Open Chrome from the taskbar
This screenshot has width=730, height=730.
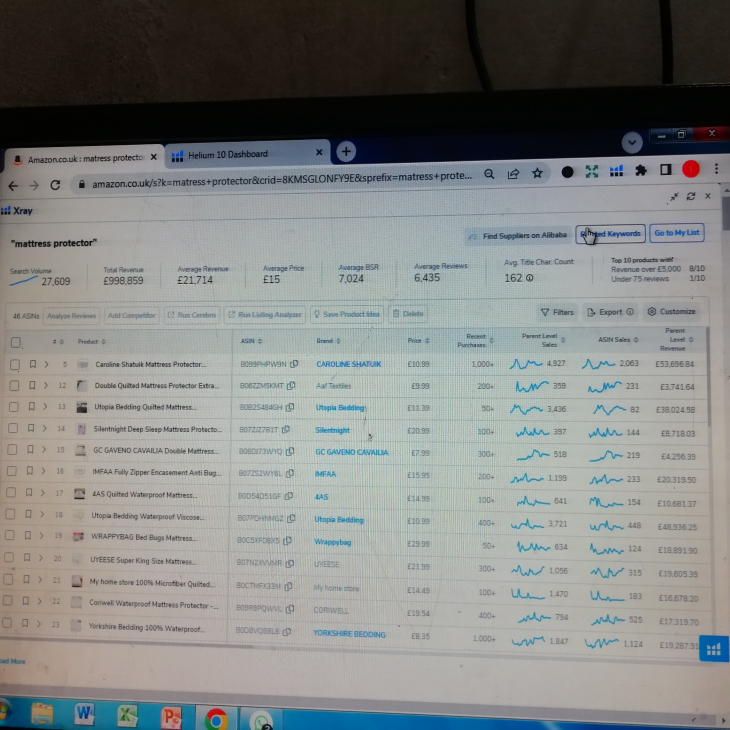[216, 719]
